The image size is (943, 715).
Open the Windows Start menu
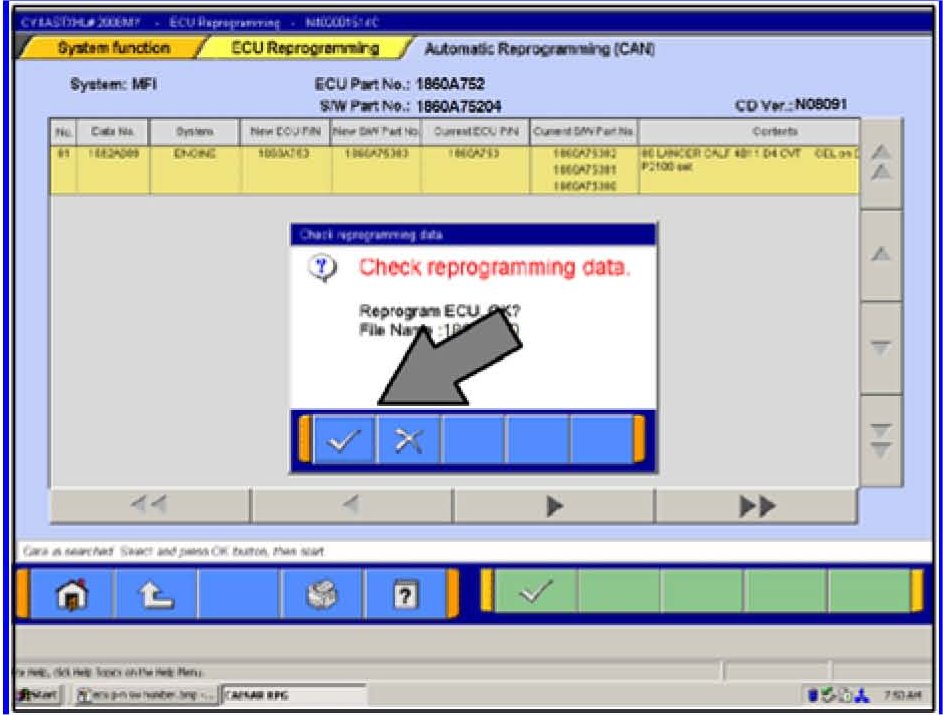40,694
